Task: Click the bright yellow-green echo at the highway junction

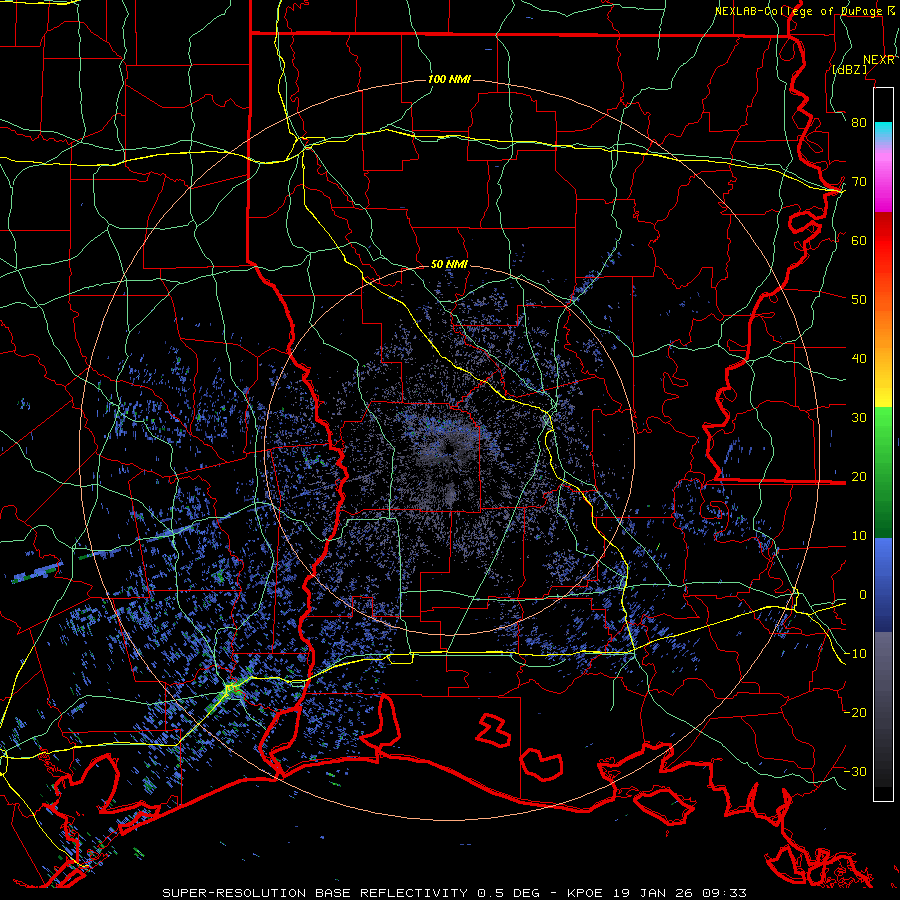Action: click(232, 688)
